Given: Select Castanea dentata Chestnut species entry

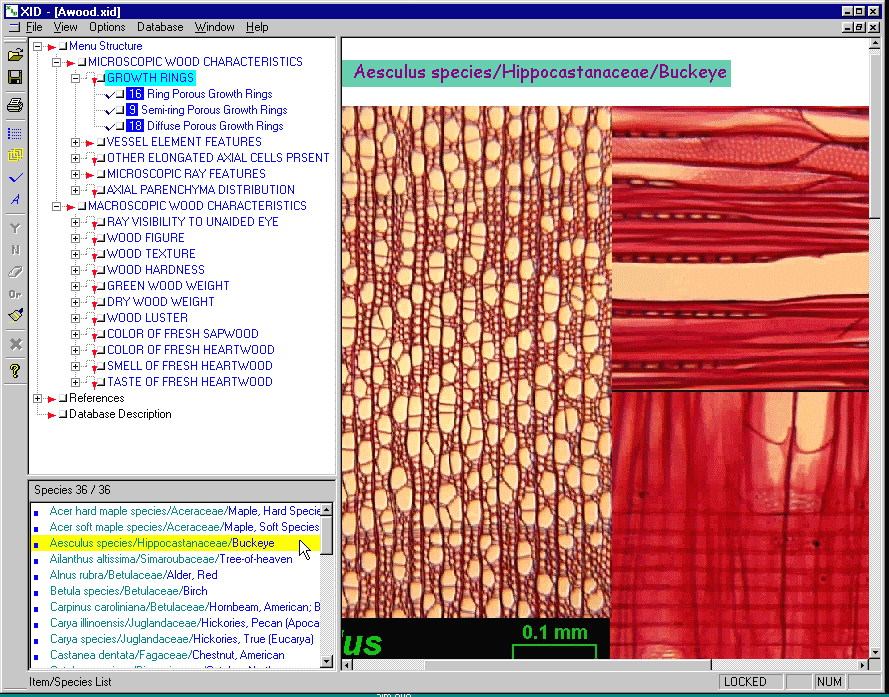Looking at the screenshot, I should (166, 655).
